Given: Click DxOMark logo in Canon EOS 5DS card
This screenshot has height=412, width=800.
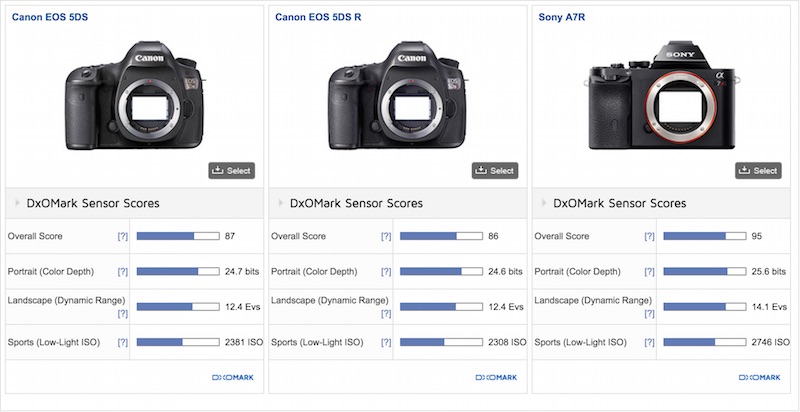Looking at the screenshot, I should tap(233, 377).
